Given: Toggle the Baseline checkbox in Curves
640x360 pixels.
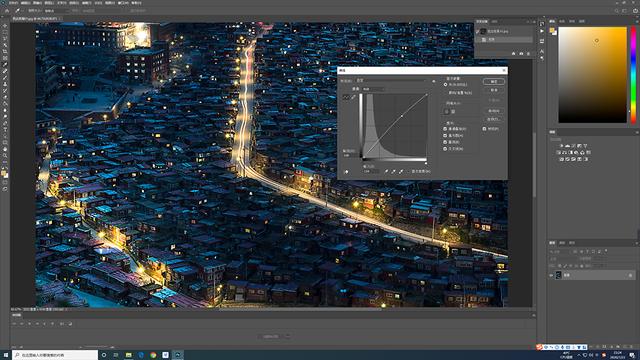Looking at the screenshot, I should pyautogui.click(x=445, y=142).
